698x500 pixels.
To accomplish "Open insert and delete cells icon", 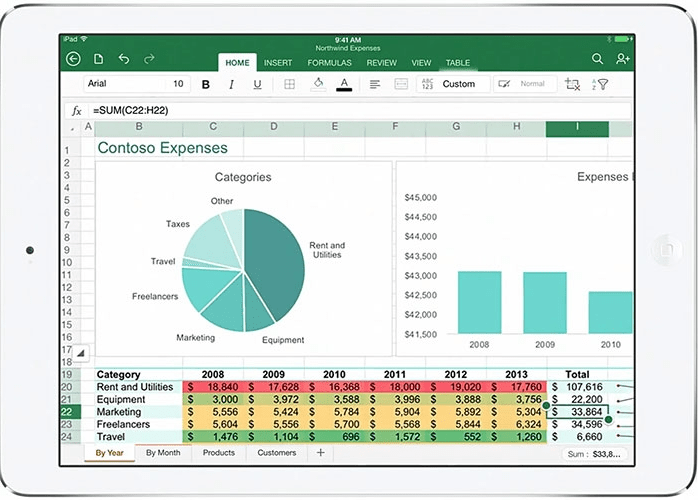I will click(x=572, y=85).
